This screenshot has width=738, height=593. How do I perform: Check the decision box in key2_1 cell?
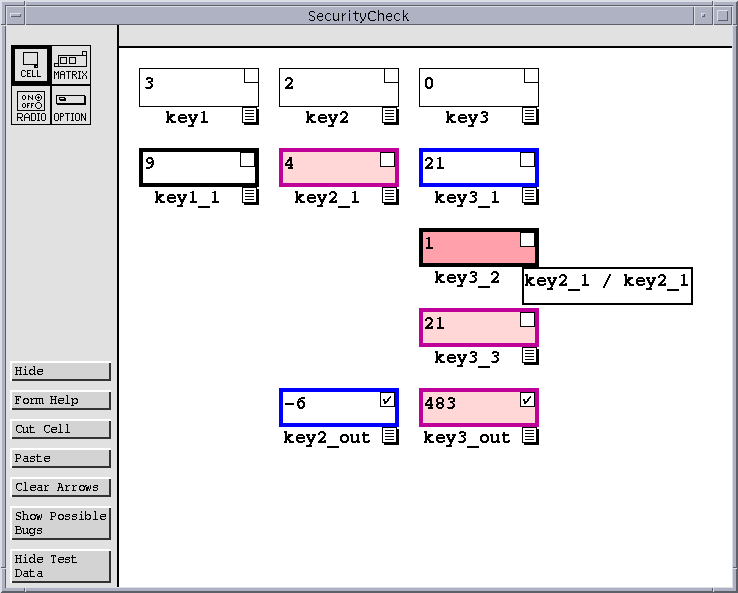click(x=387, y=160)
